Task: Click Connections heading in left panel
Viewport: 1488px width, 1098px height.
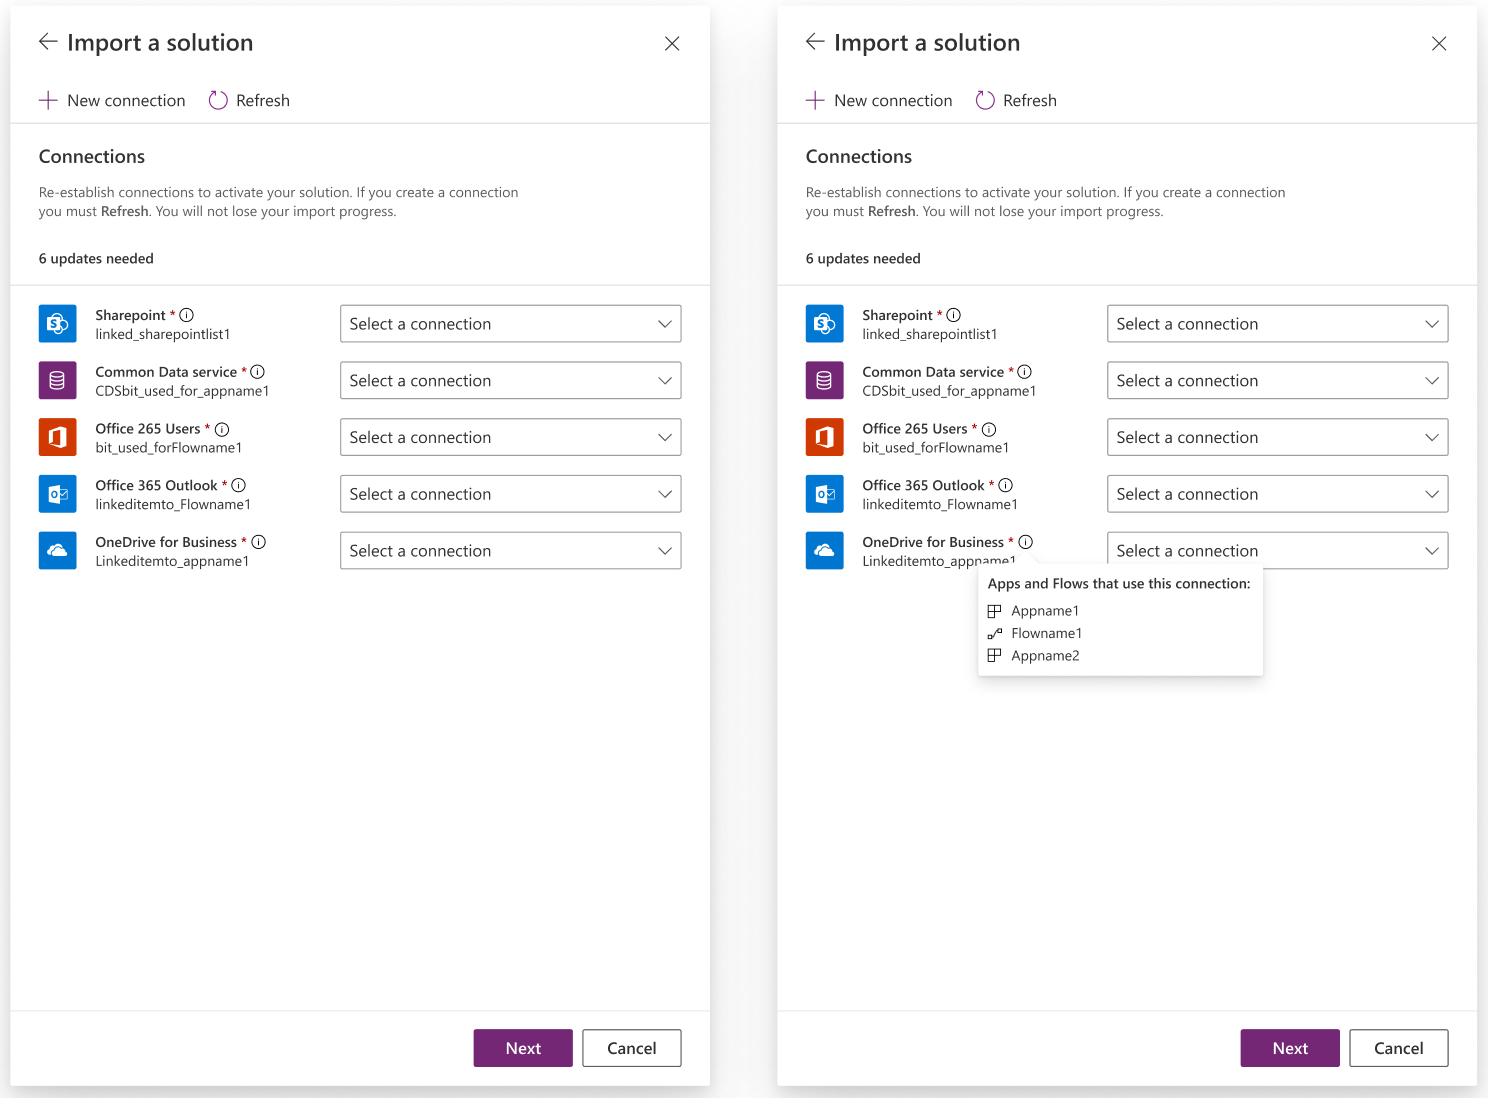Action: click(x=92, y=156)
